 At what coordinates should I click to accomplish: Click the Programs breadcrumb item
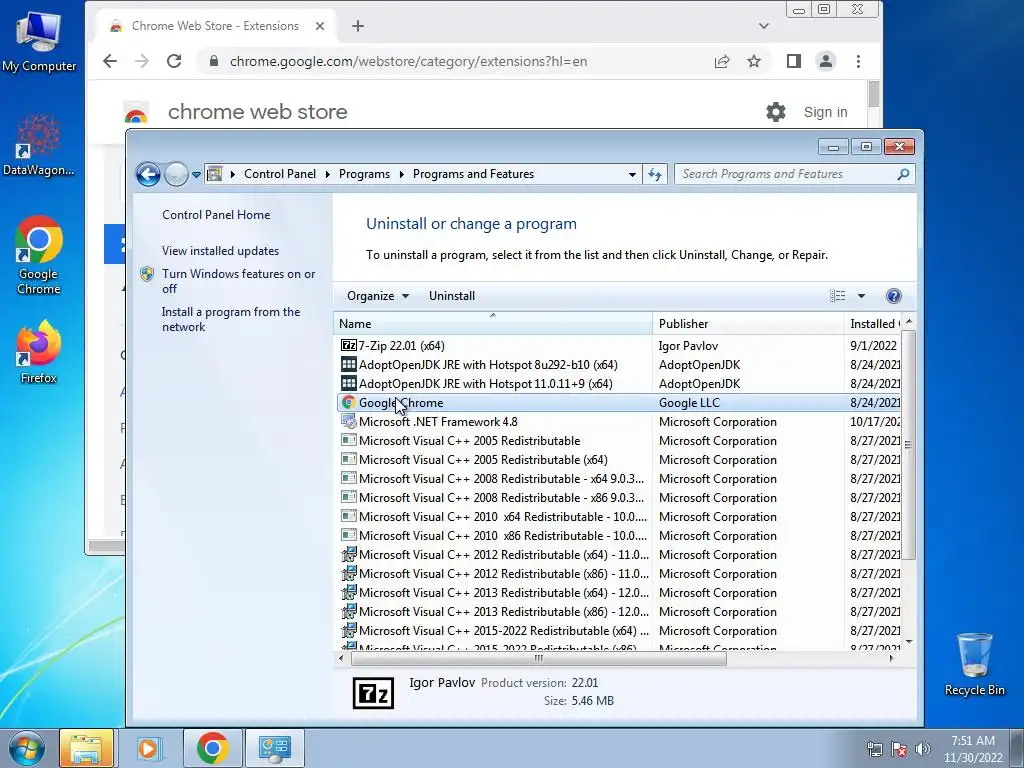[364, 174]
